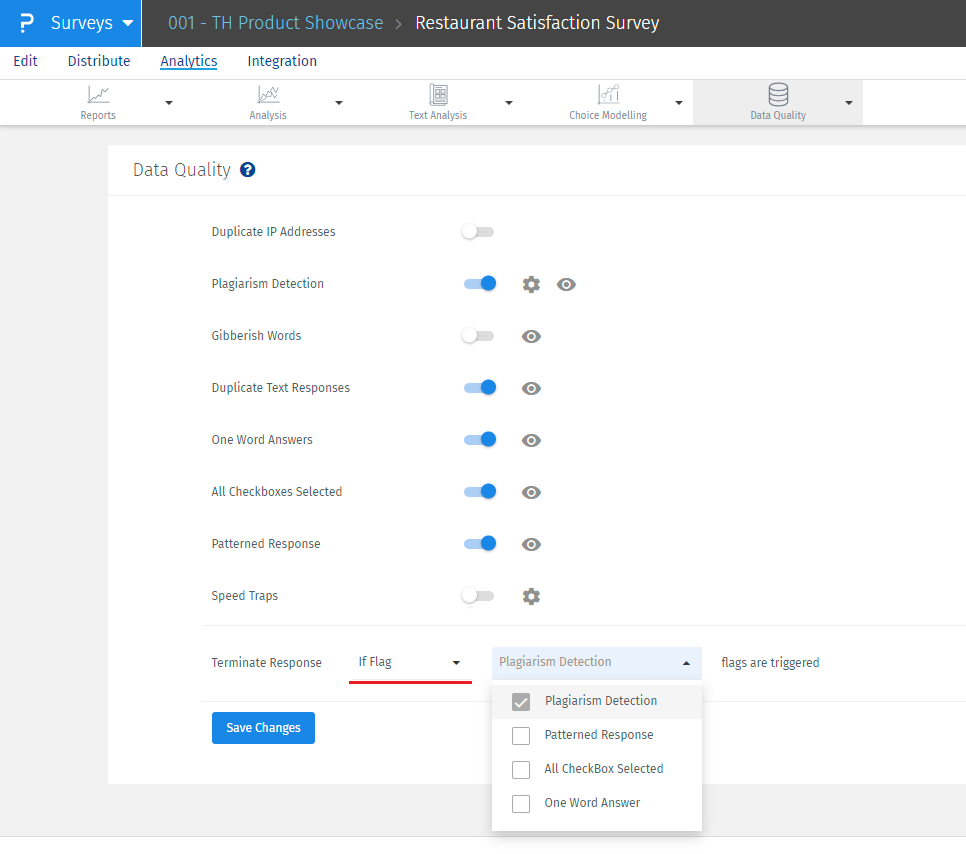The image size is (966, 854).
Task: Open the Choice Modelling icon
Action: tap(608, 95)
